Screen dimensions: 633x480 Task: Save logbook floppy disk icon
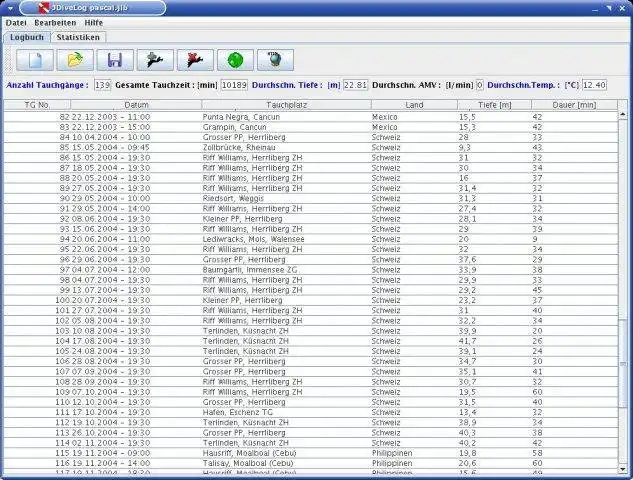pos(115,60)
